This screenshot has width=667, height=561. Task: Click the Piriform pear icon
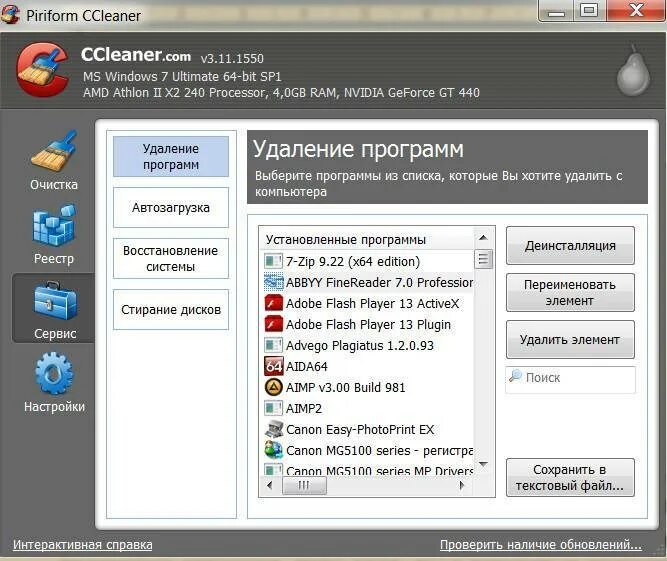click(x=633, y=70)
